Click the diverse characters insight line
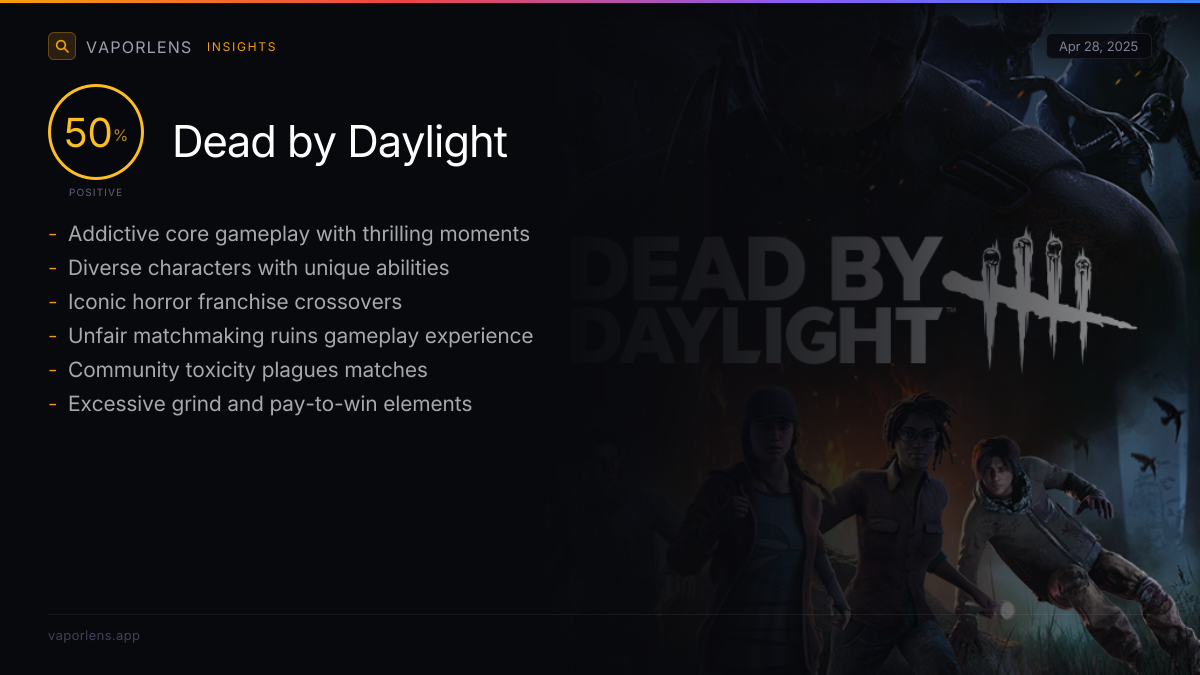Viewport: 1200px width, 675px height. pyautogui.click(x=258, y=268)
